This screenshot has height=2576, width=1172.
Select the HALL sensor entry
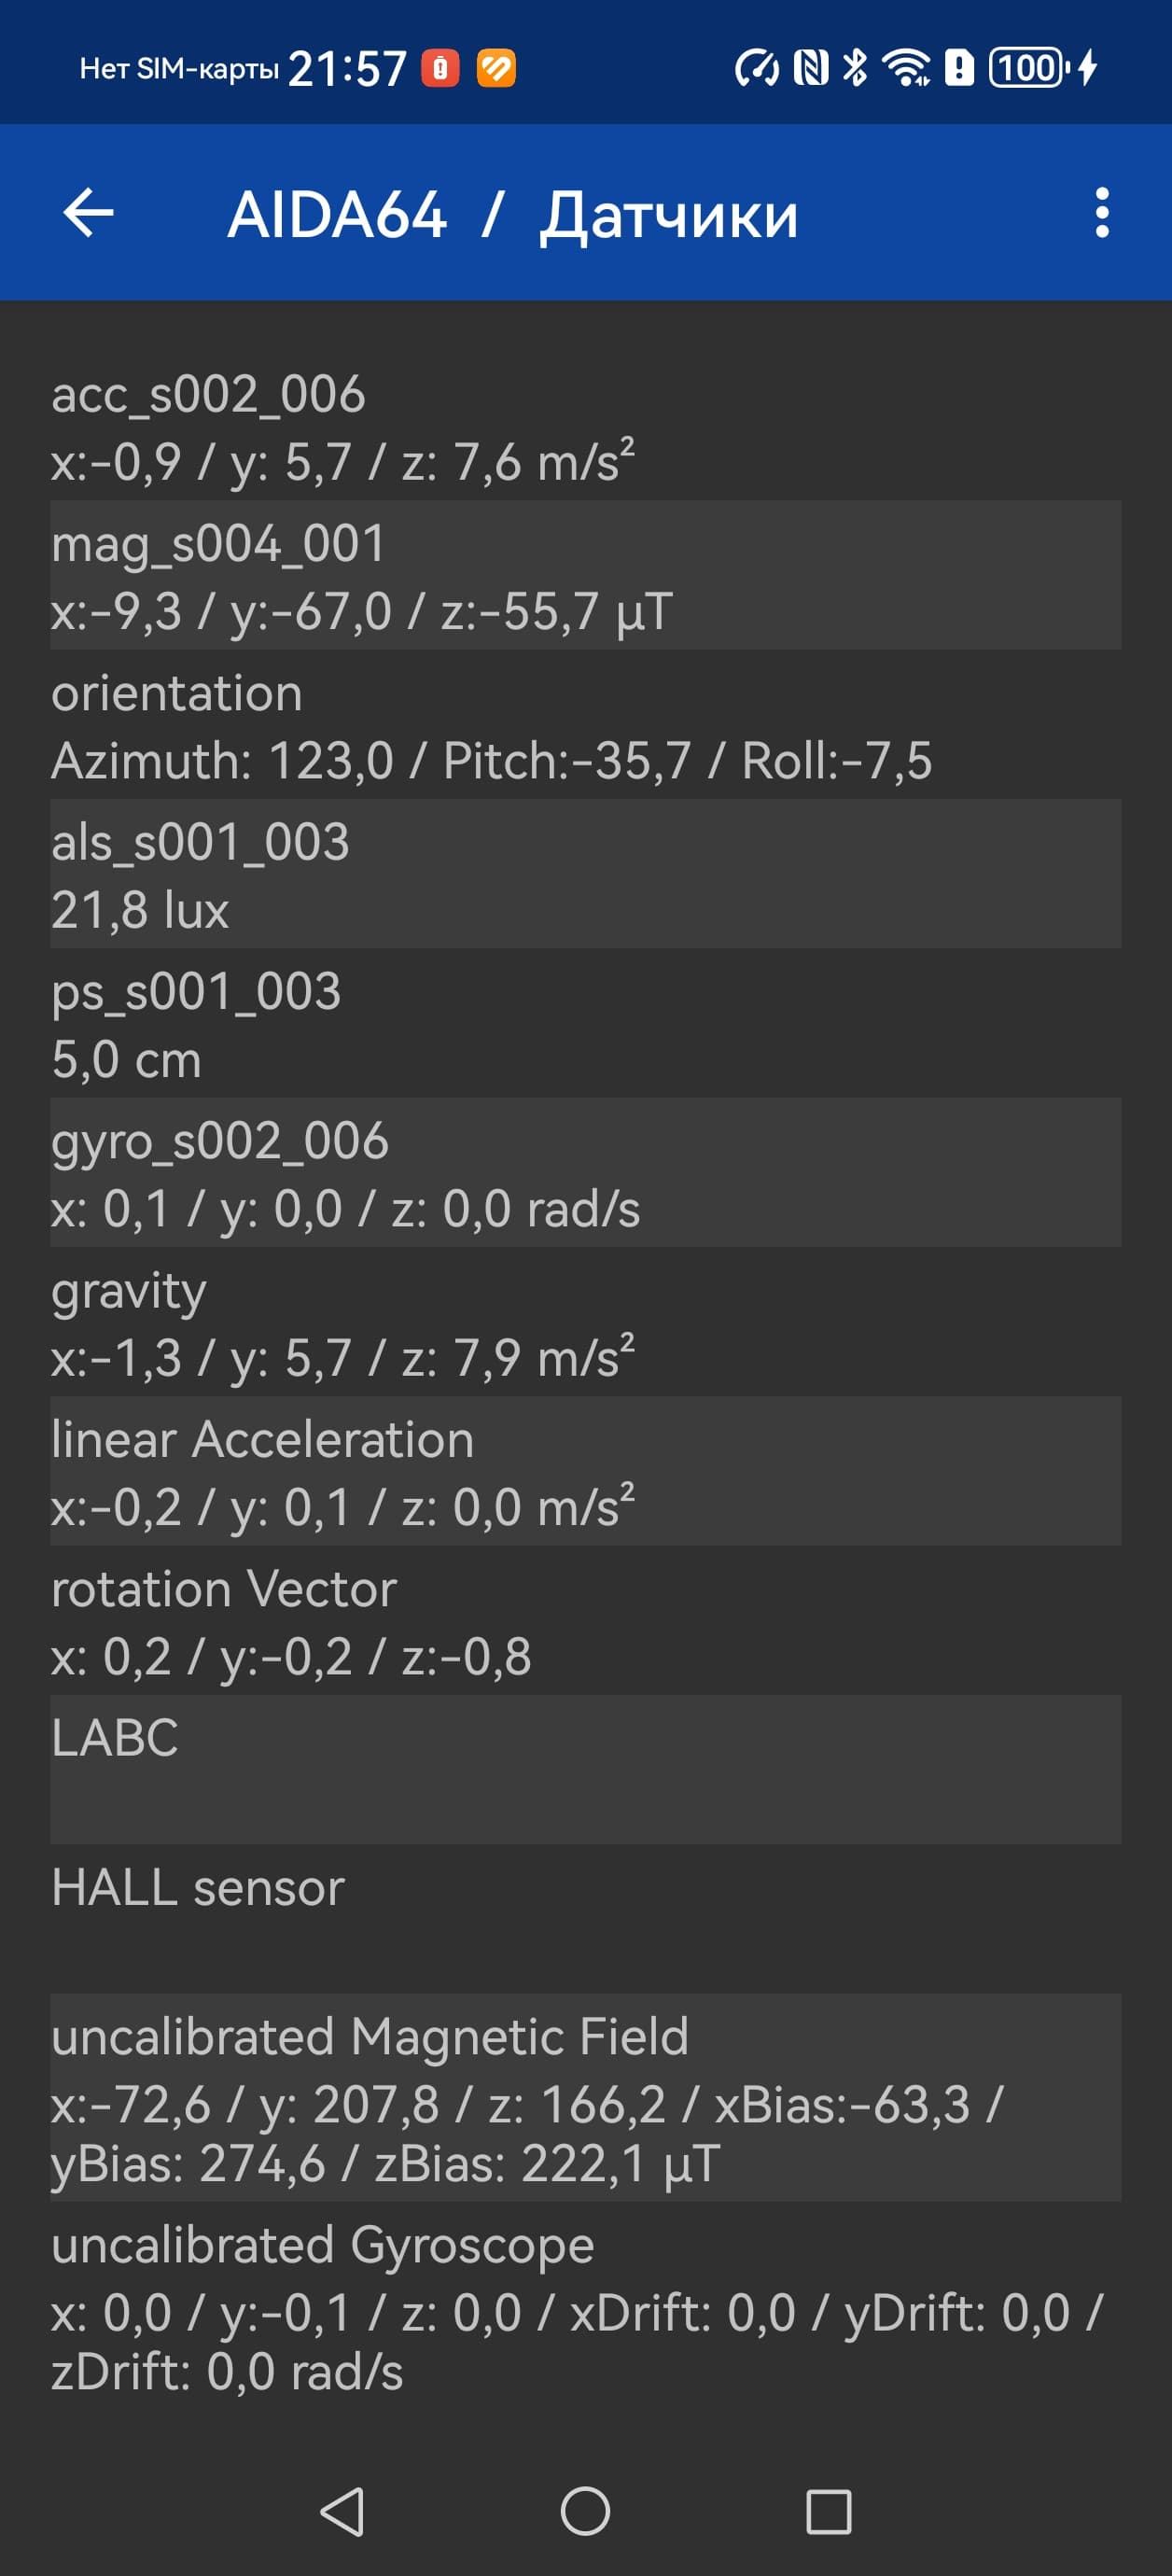click(585, 1918)
